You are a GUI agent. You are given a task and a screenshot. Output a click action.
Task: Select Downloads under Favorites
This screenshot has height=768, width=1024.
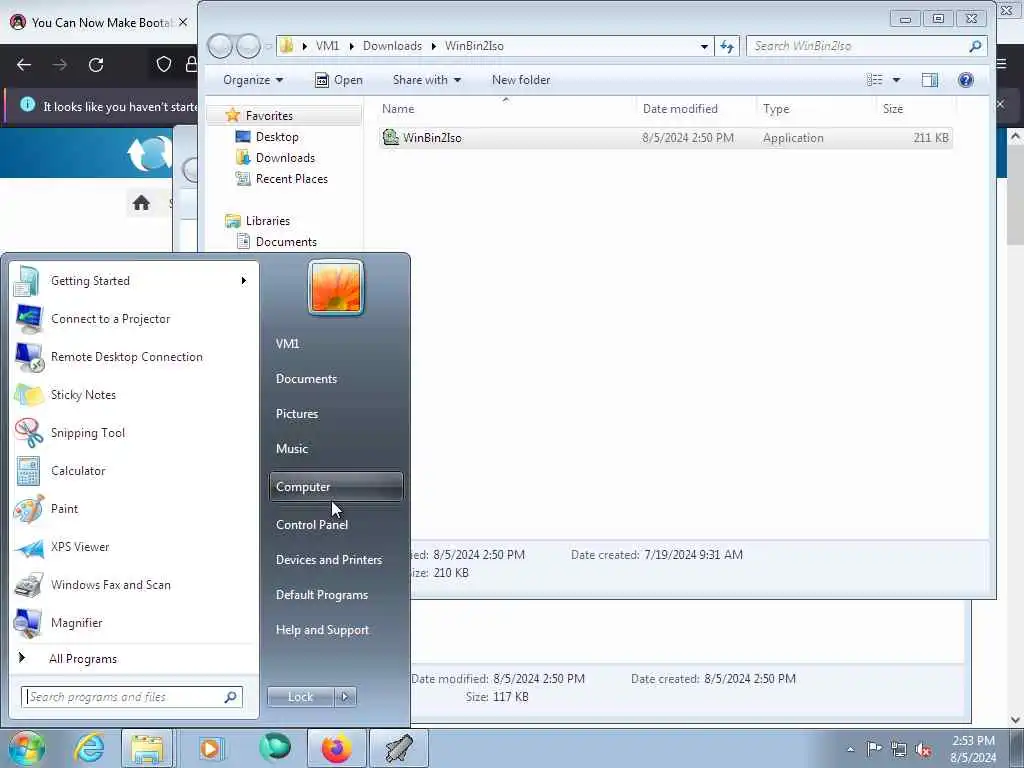(x=285, y=157)
